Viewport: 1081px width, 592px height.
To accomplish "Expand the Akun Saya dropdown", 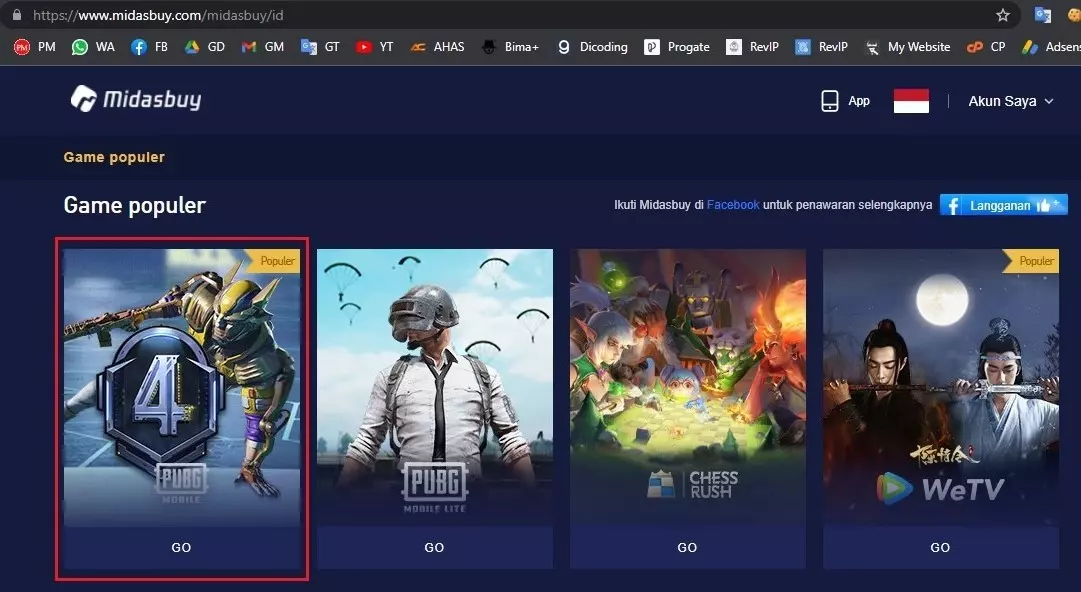I will click(x=1011, y=101).
